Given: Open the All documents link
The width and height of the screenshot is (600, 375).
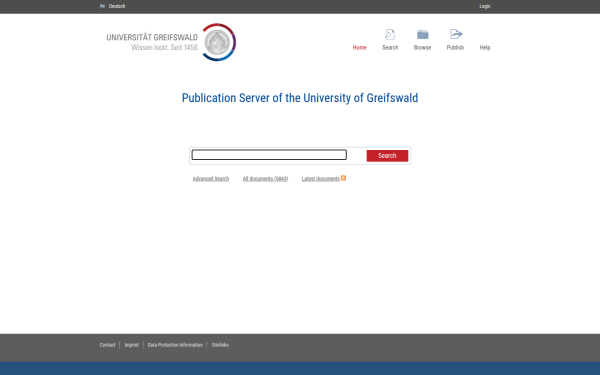Looking at the screenshot, I should coord(265,179).
